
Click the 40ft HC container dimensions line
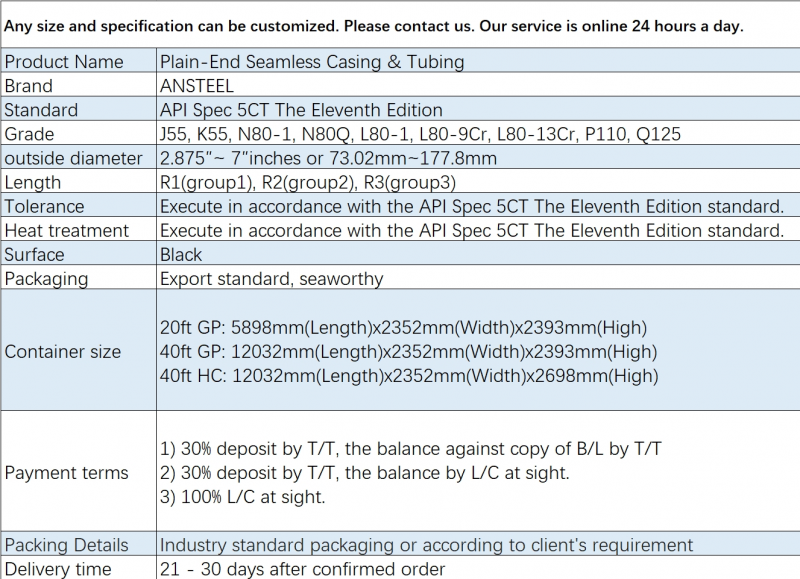click(x=409, y=376)
